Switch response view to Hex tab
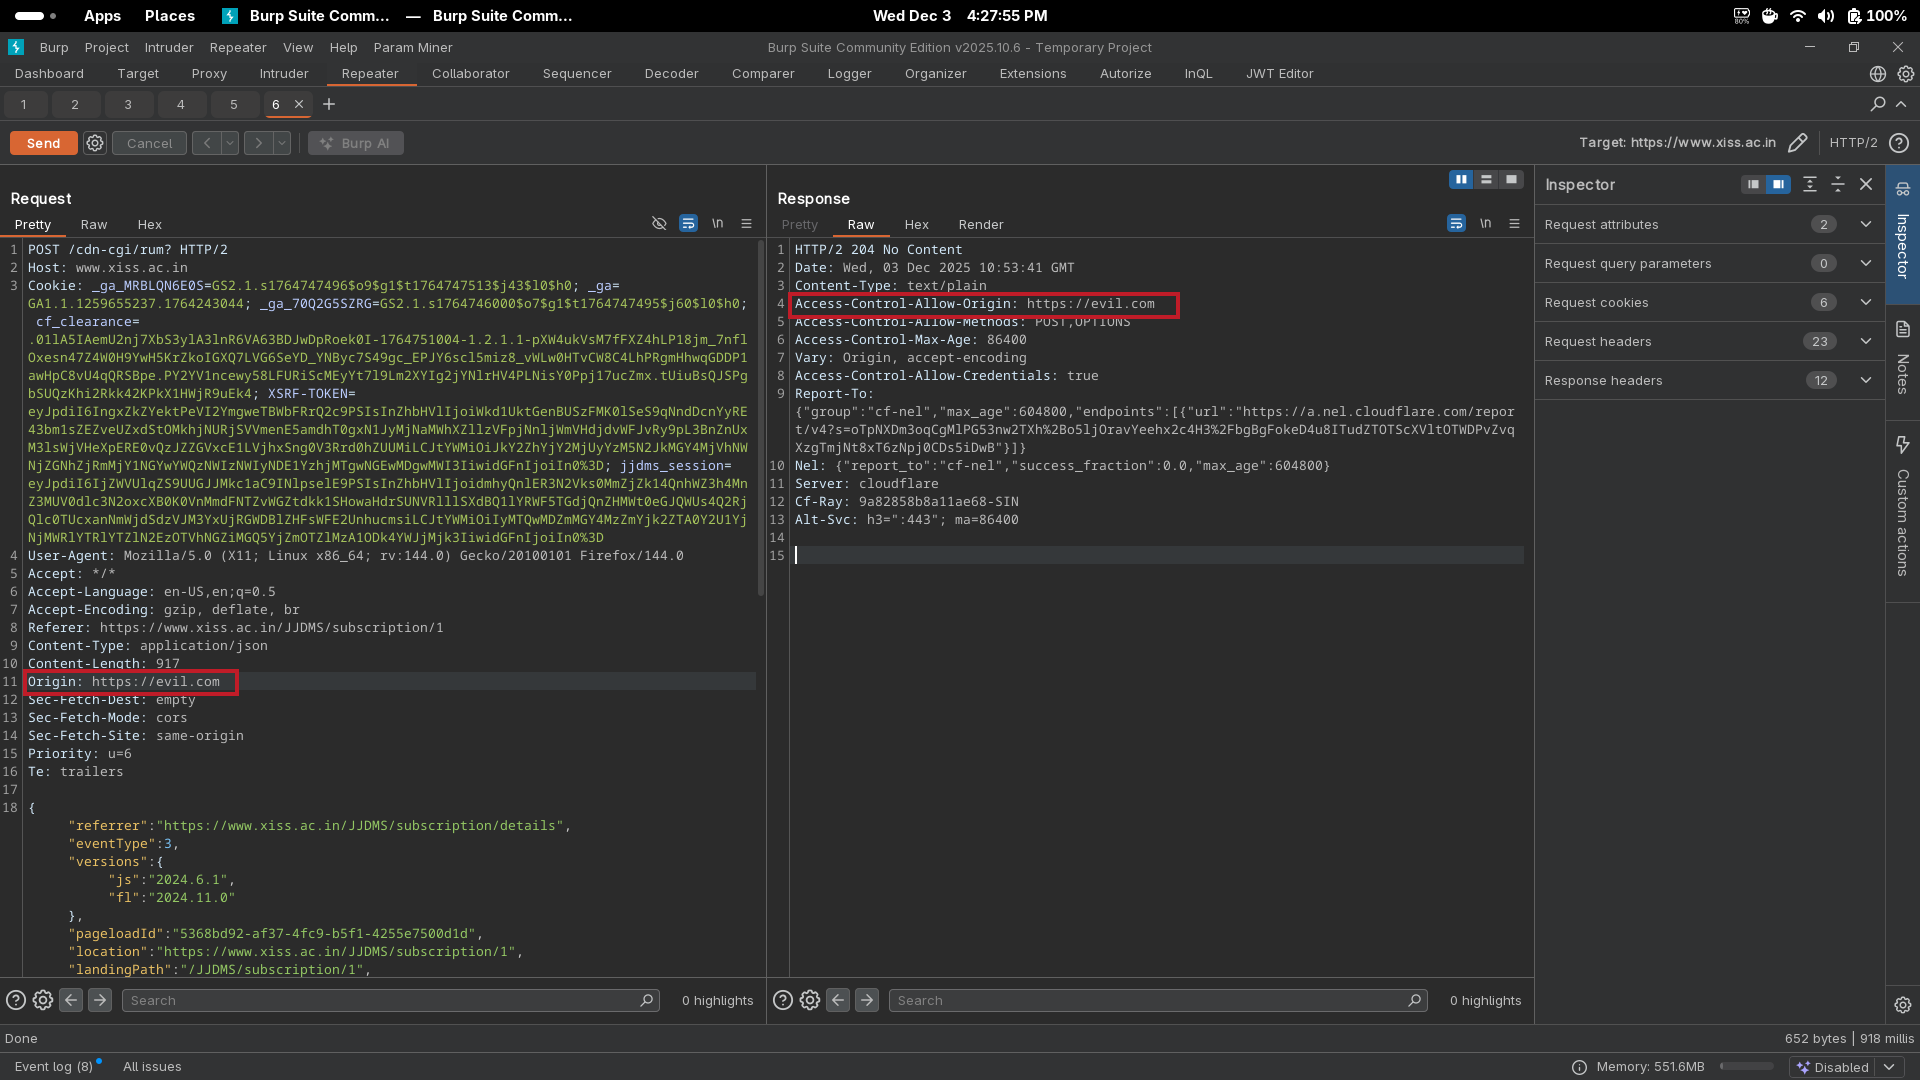The width and height of the screenshot is (1920, 1080). pos(916,225)
